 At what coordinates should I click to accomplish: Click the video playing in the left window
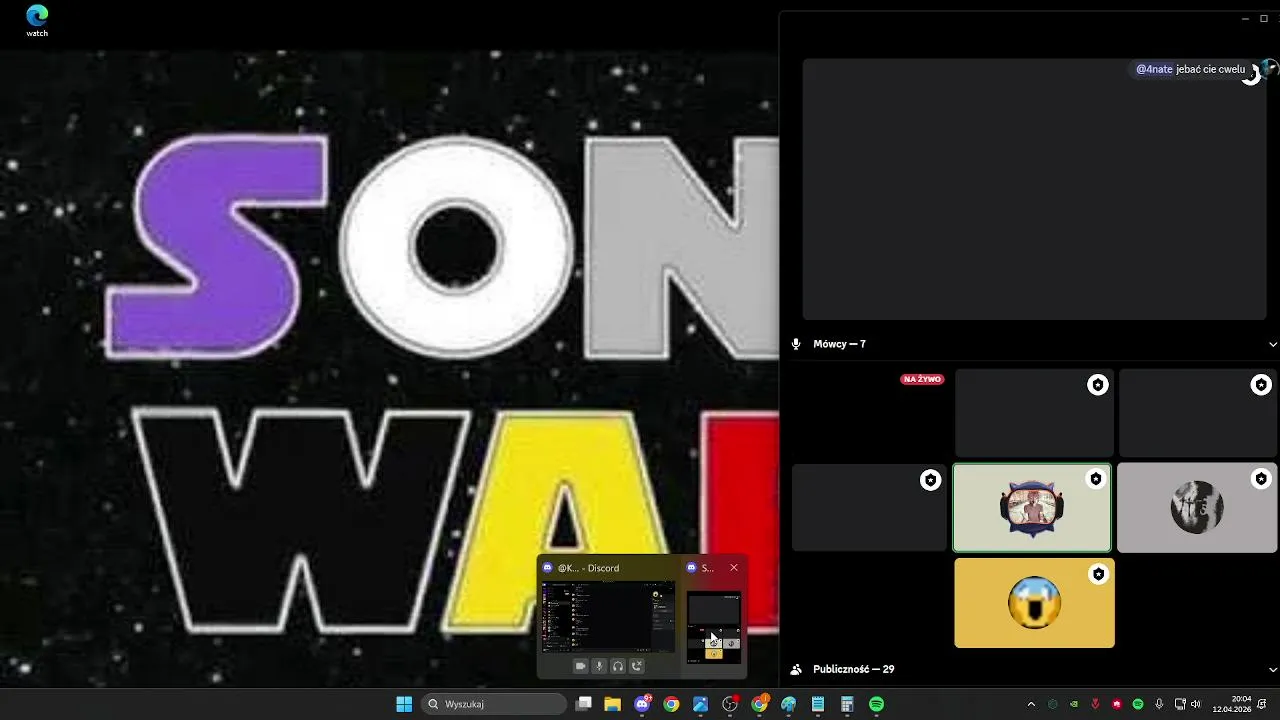[x=389, y=368]
